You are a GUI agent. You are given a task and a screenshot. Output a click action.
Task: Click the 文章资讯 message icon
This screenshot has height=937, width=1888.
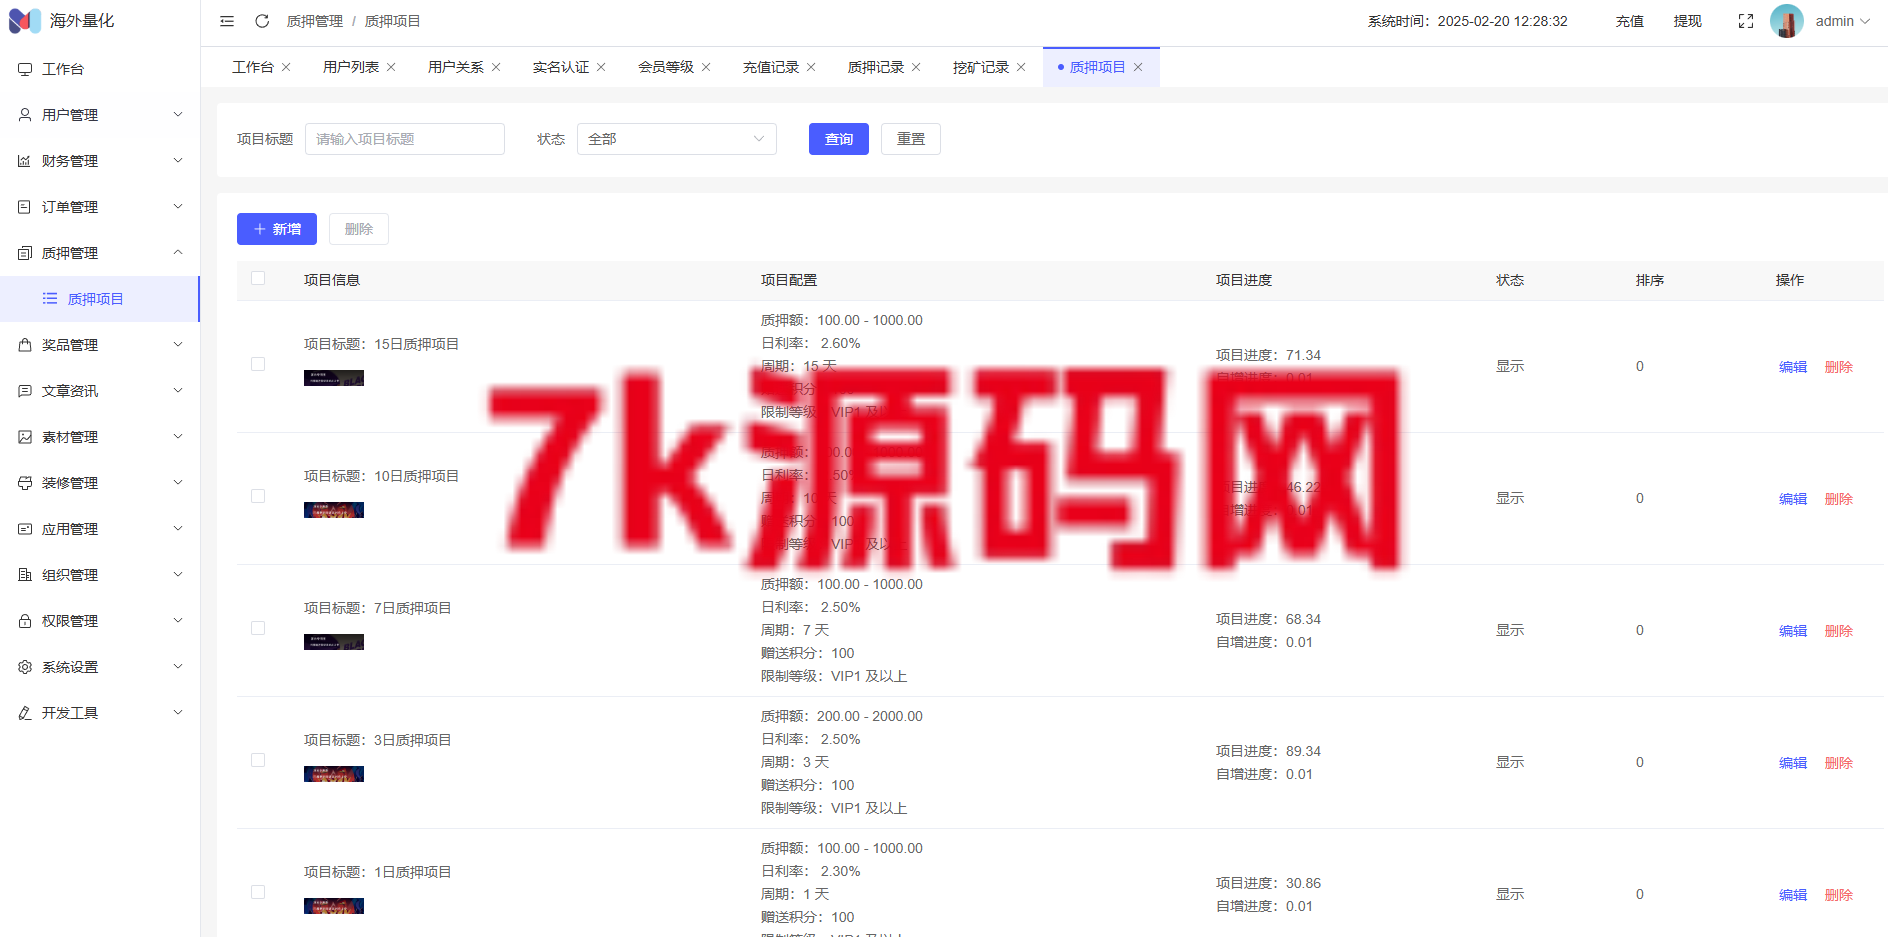point(25,391)
